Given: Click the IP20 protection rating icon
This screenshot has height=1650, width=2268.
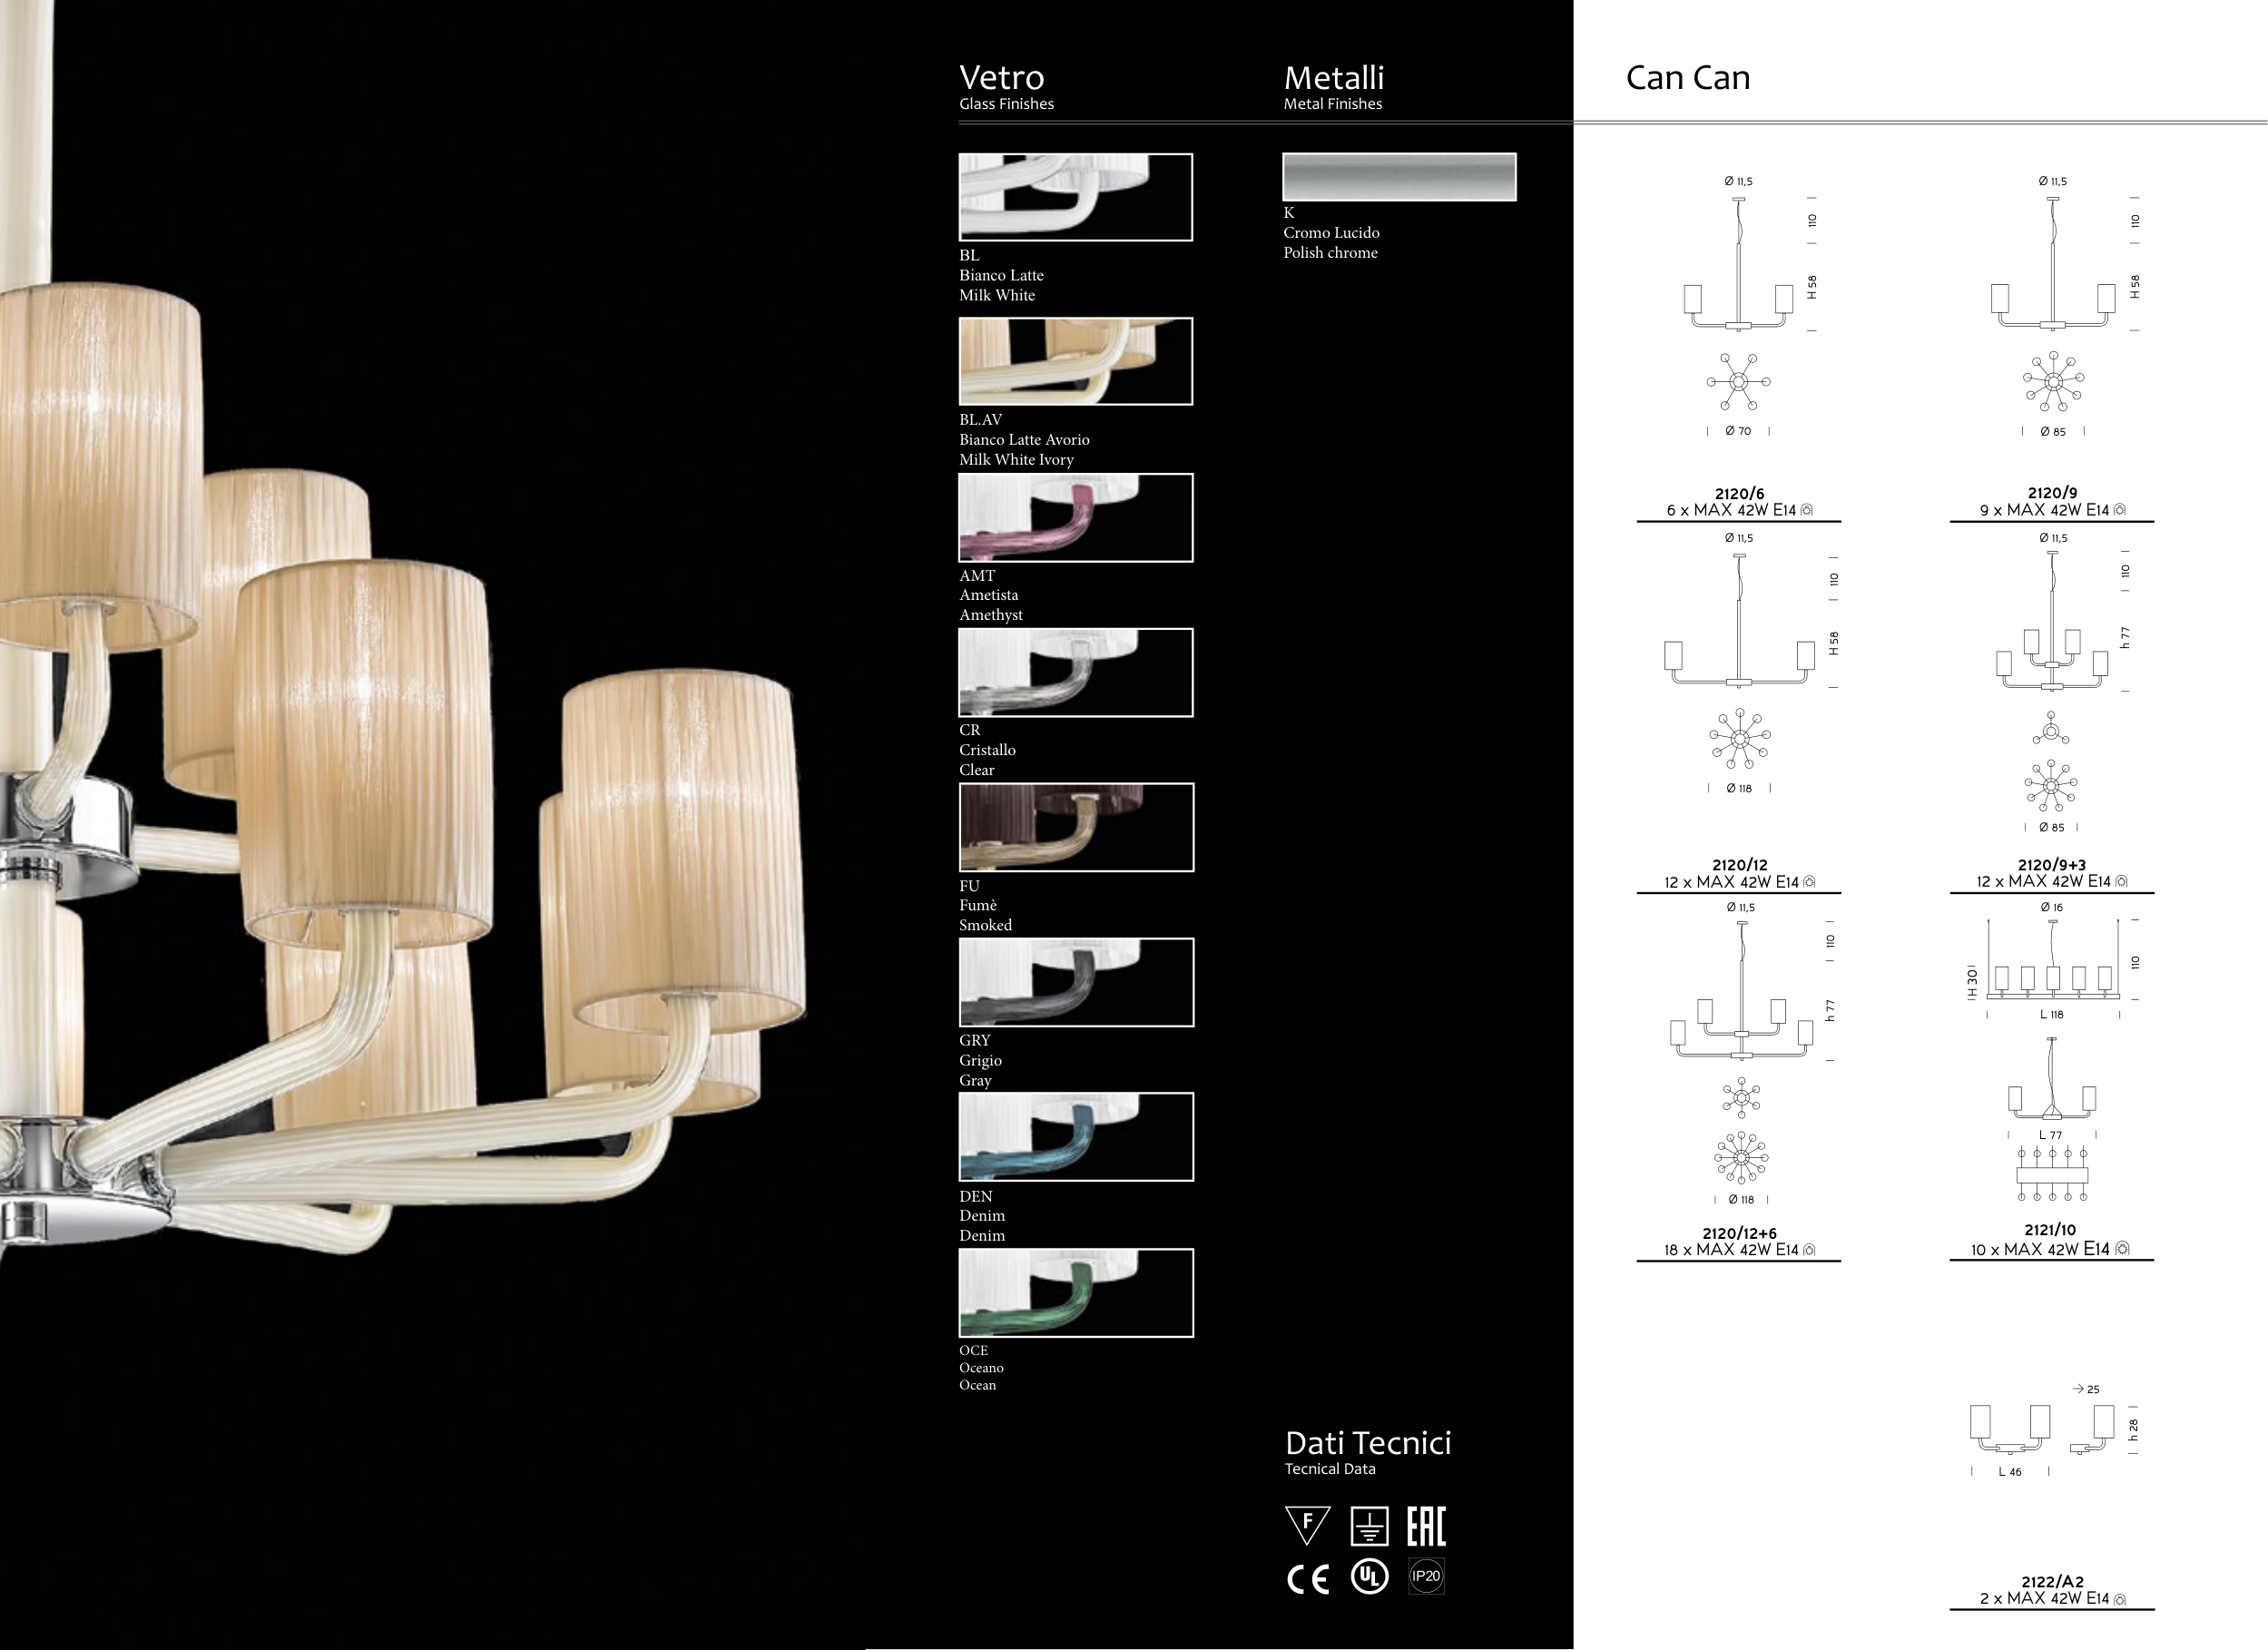Looking at the screenshot, I should coord(1426,1576).
